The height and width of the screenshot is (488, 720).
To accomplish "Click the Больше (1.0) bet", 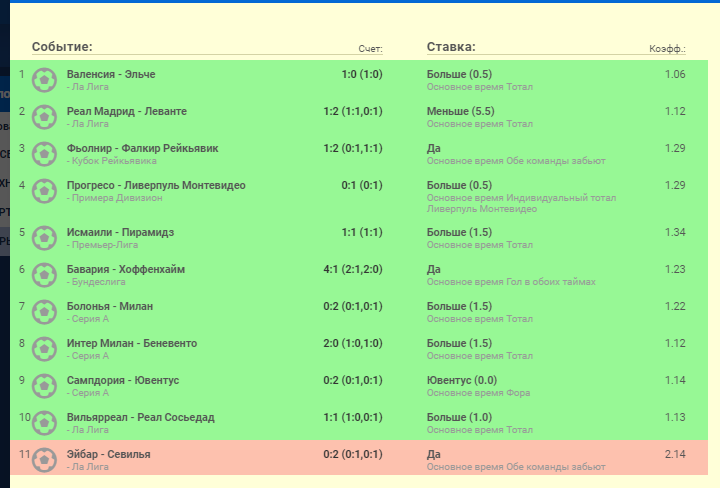I will pyautogui.click(x=459, y=417).
